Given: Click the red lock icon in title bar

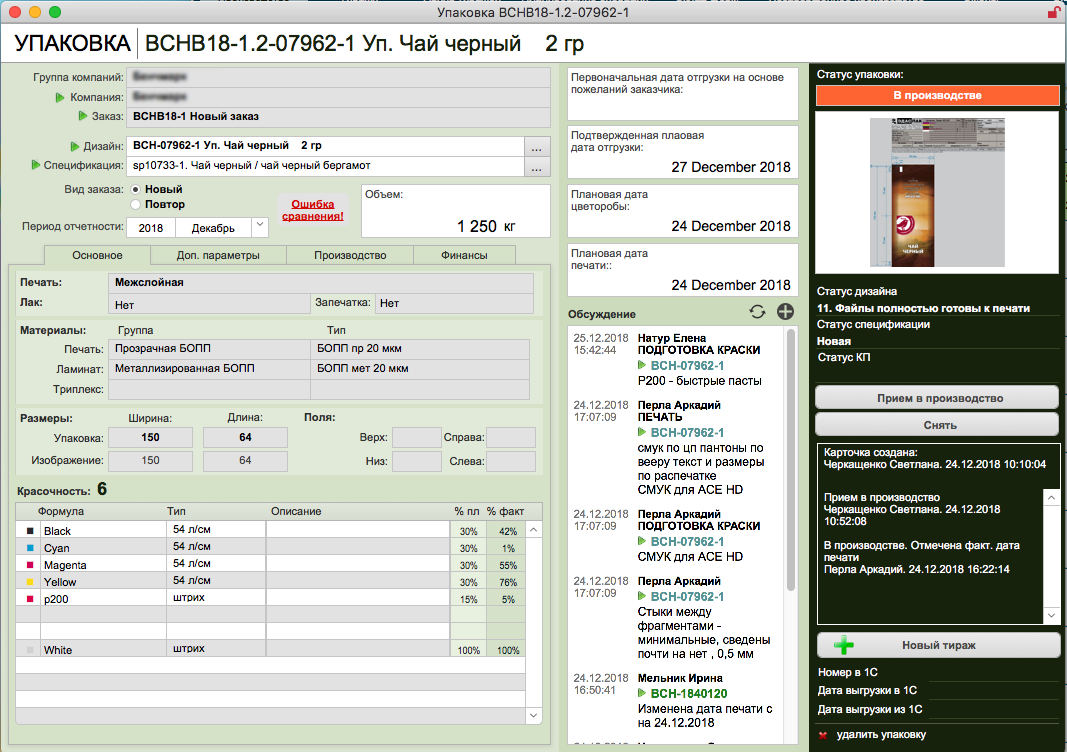Looking at the screenshot, I should click(1053, 12).
